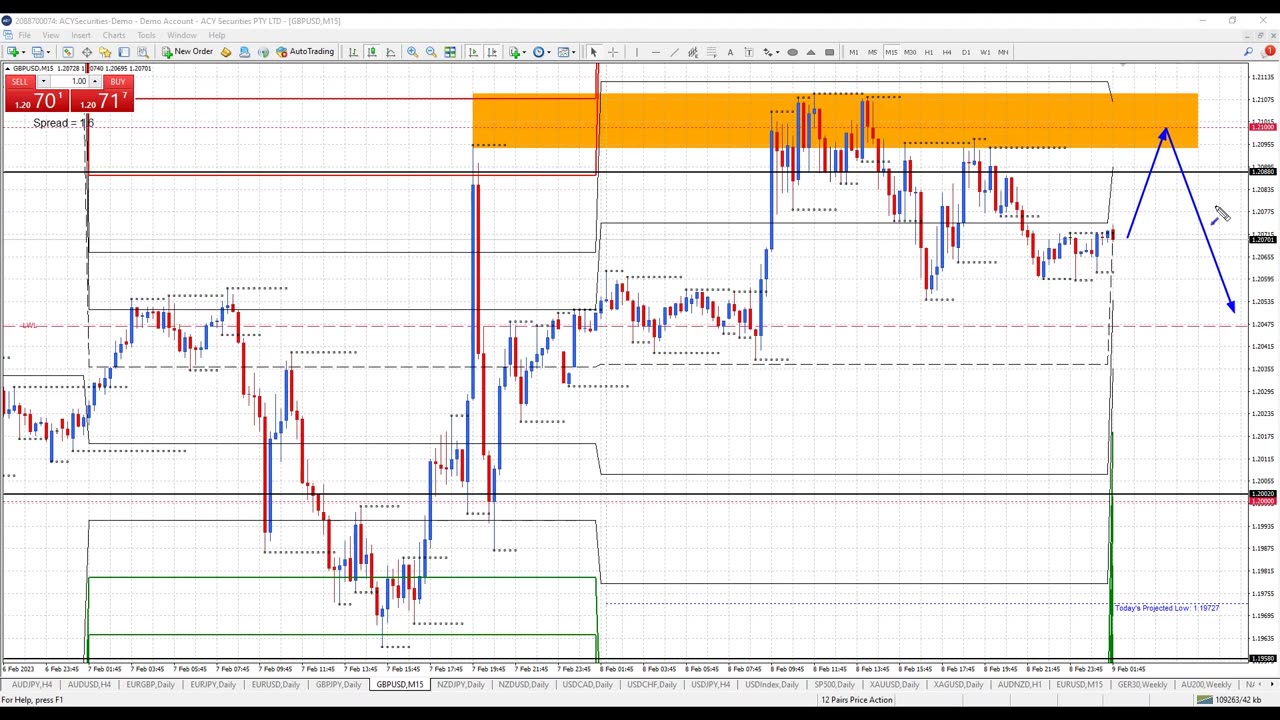Select the crosshair tool
The image size is (1280, 720).
click(x=613, y=52)
